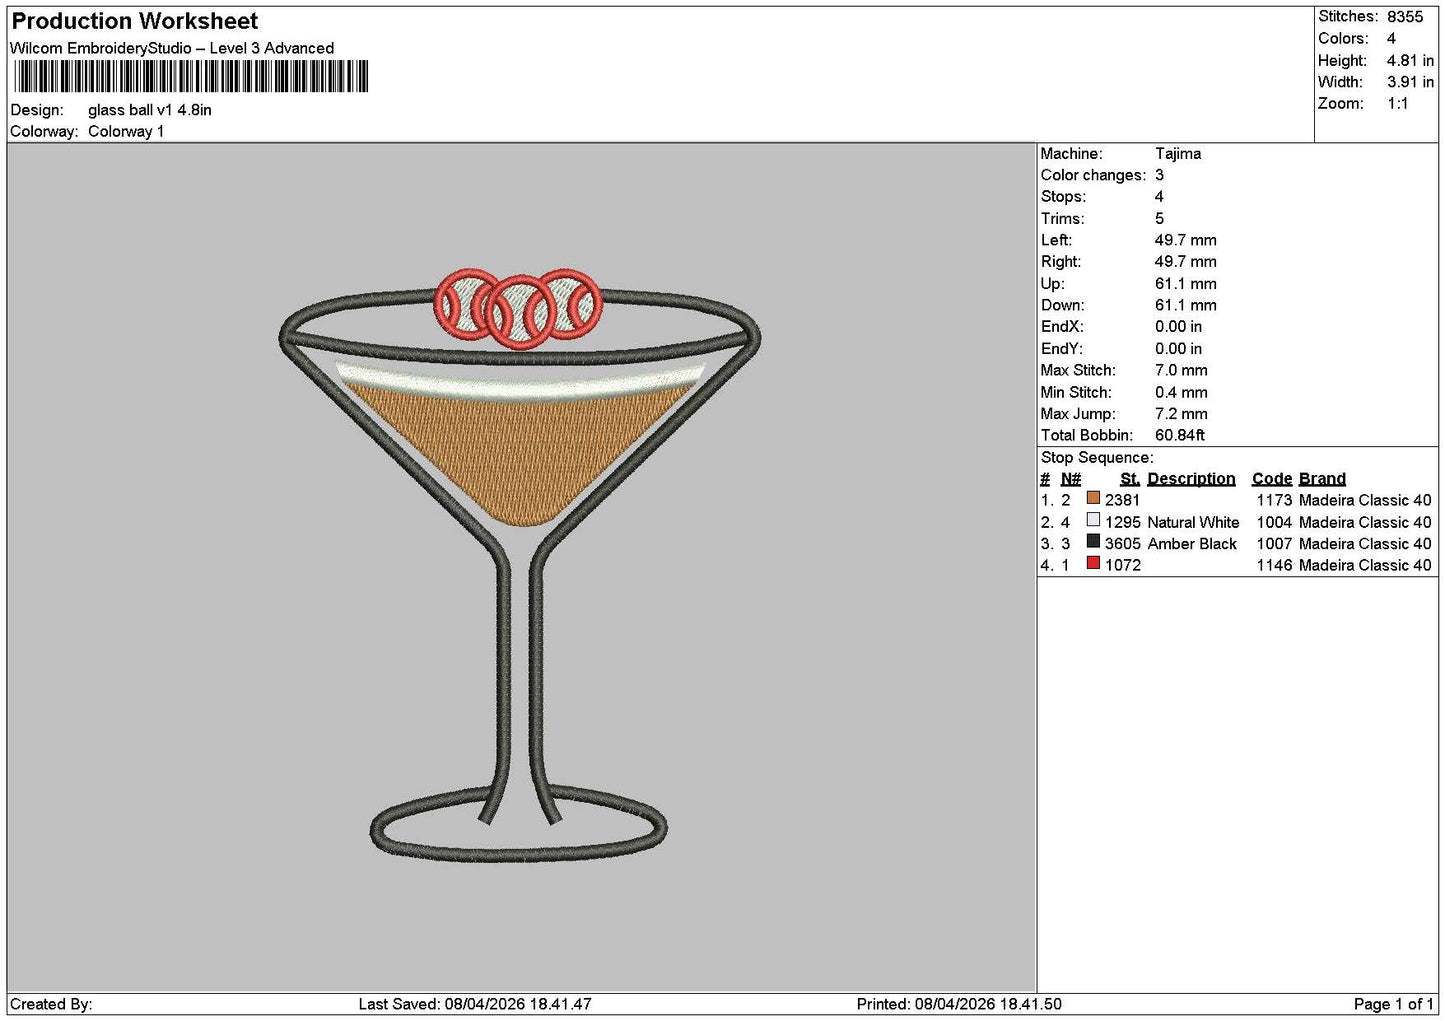Click the width value '3.91 in'
Screen dimensions: 1445x1021
point(1410,82)
